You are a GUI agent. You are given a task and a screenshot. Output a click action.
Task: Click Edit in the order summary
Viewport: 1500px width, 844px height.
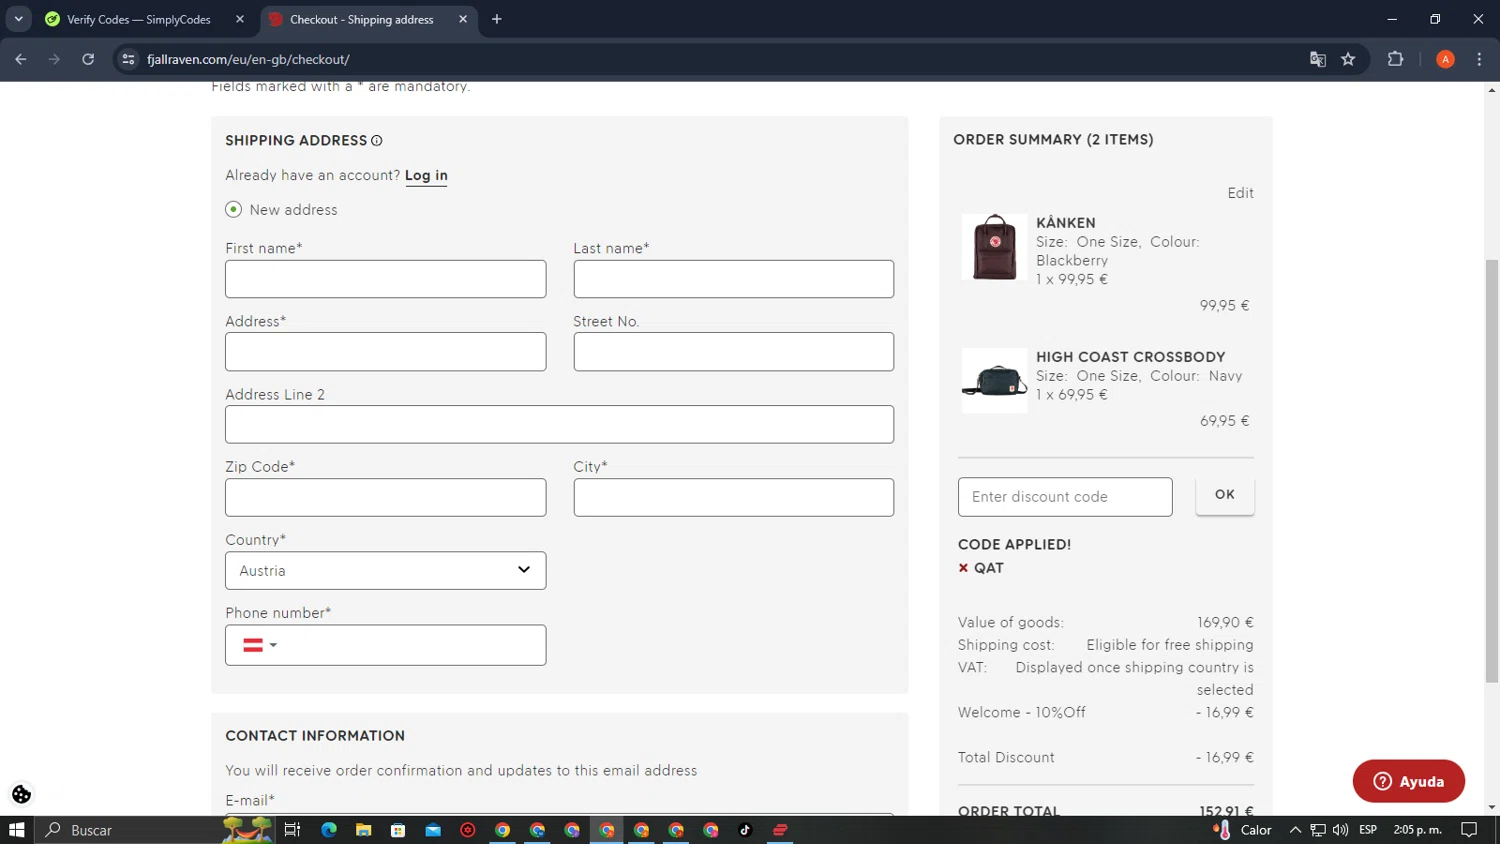point(1241,193)
